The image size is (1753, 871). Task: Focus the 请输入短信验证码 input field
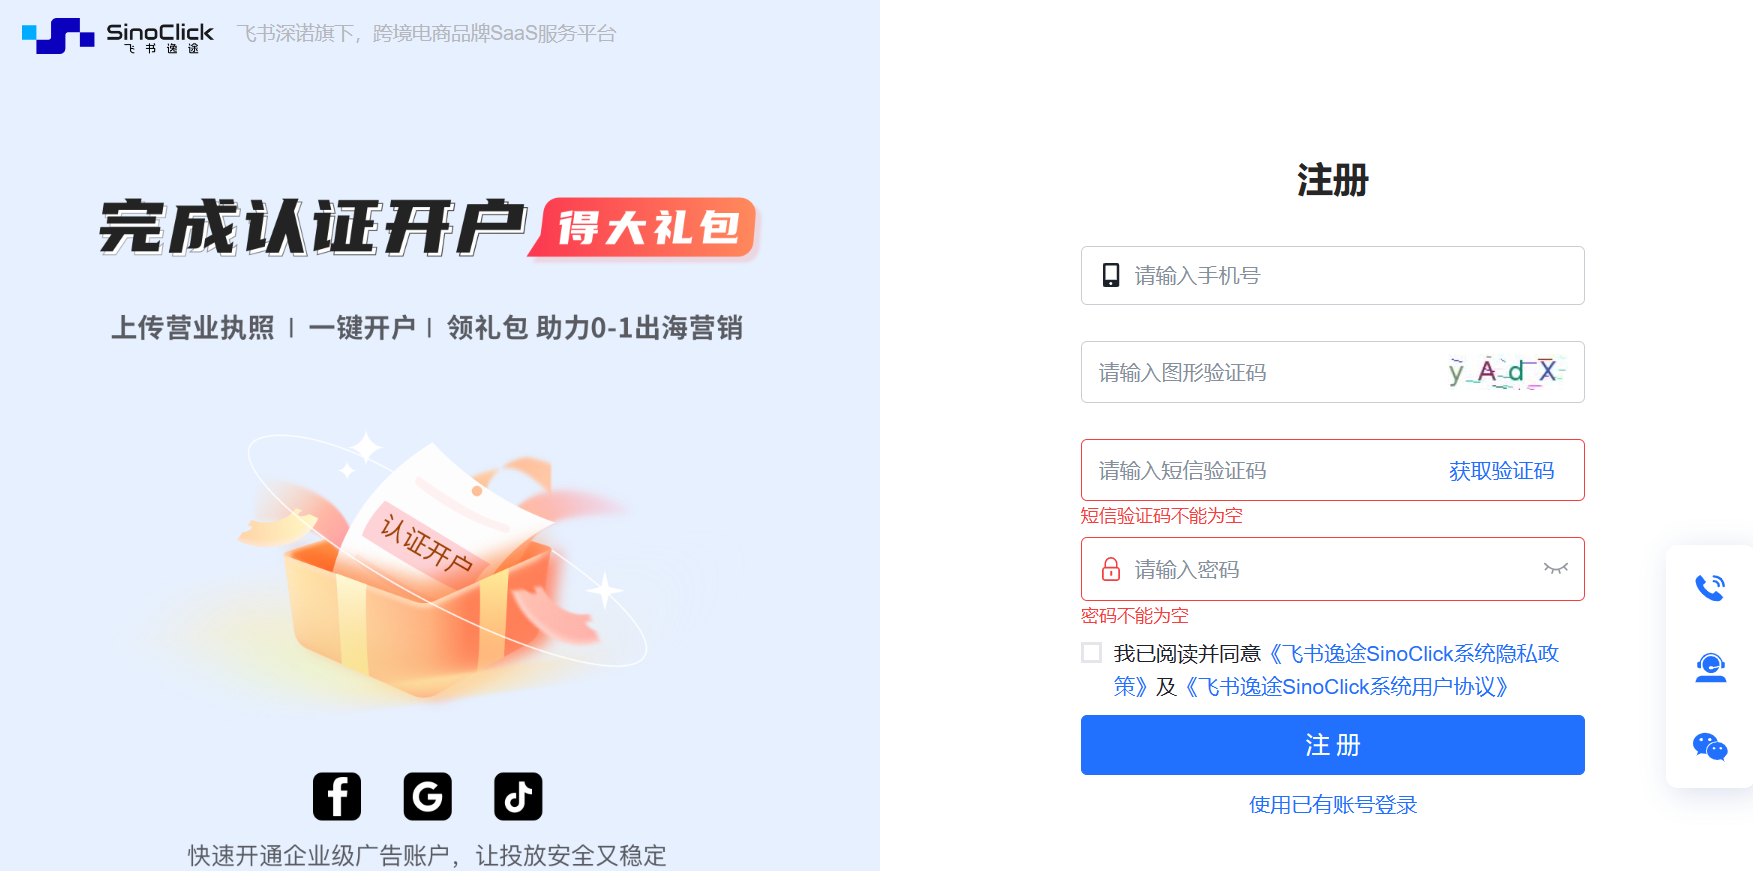click(1260, 471)
